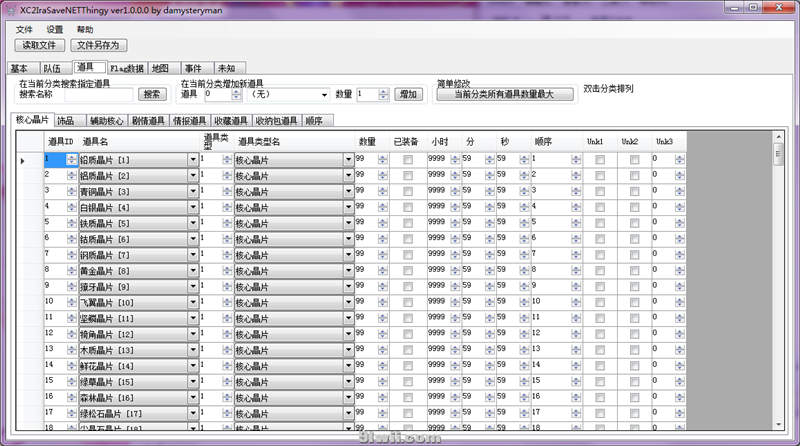Focus the 搜索名称 input field
The height and width of the screenshot is (446, 800).
[98, 94]
